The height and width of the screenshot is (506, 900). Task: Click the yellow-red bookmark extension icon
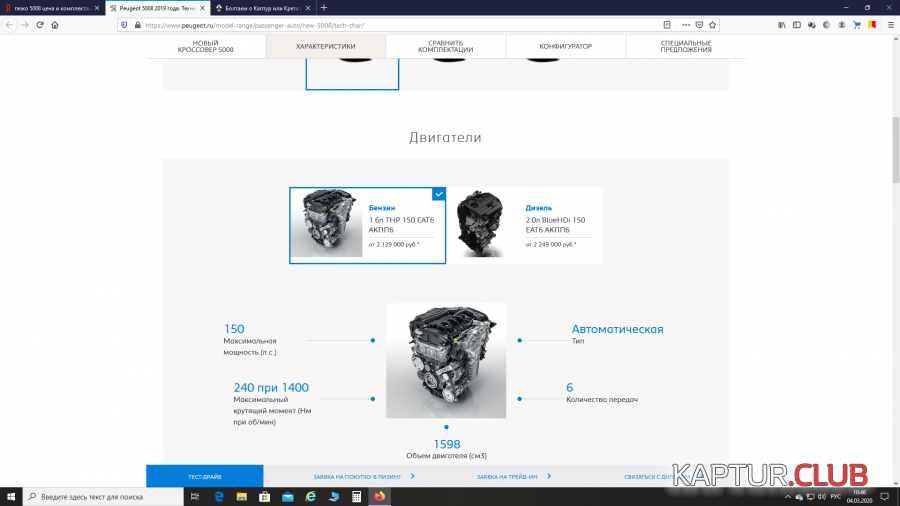pos(872,25)
